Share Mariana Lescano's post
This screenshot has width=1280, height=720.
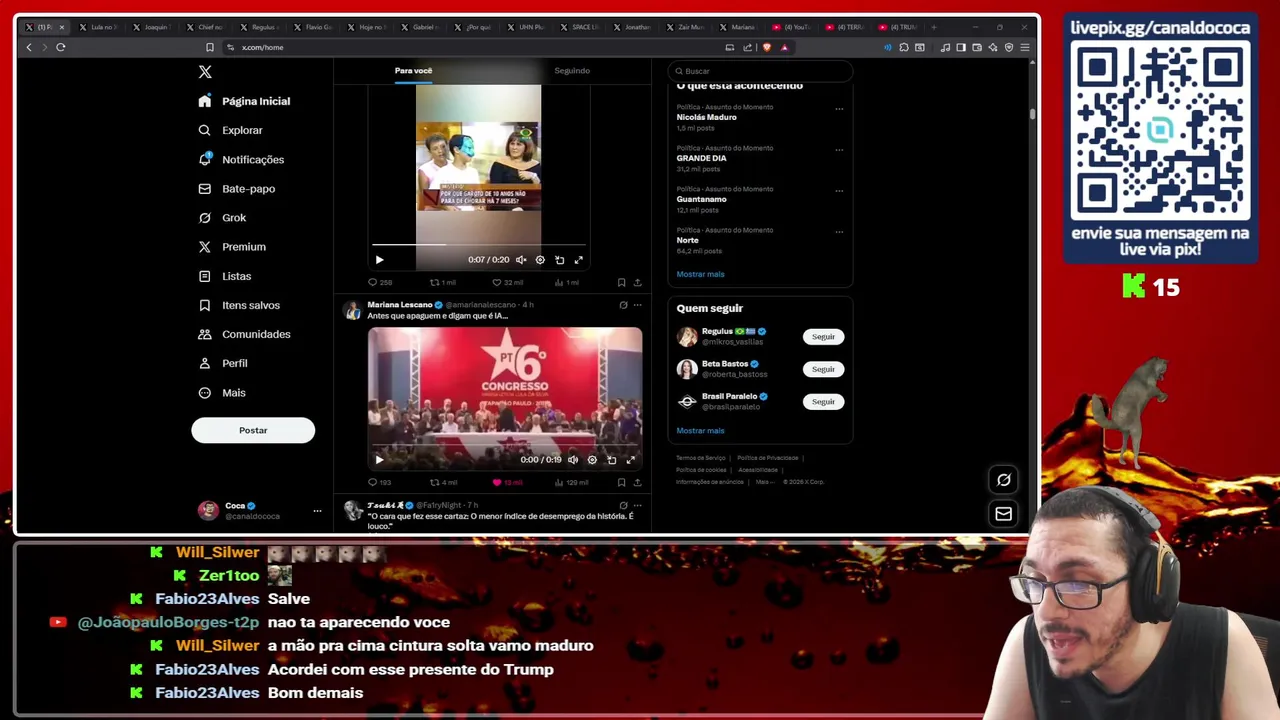637,483
